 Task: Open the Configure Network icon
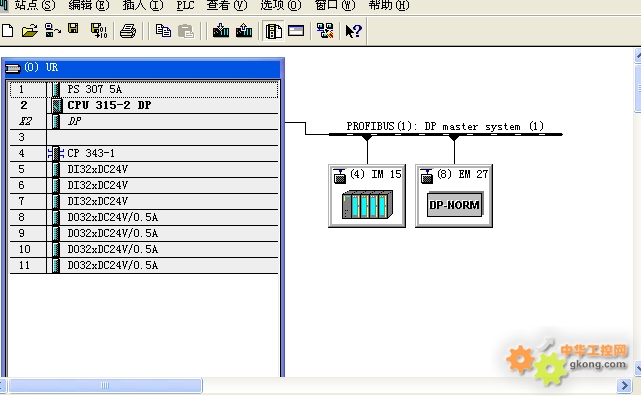tap(325, 31)
